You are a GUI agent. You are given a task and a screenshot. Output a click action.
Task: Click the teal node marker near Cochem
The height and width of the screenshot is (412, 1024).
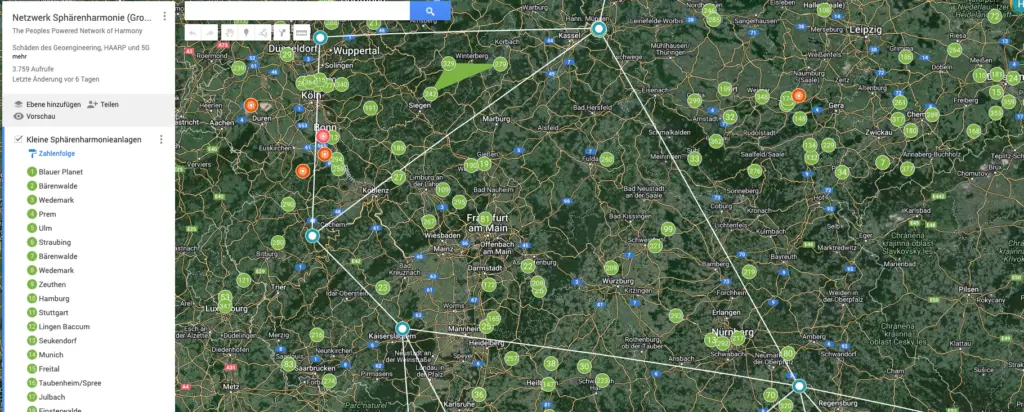(x=312, y=236)
